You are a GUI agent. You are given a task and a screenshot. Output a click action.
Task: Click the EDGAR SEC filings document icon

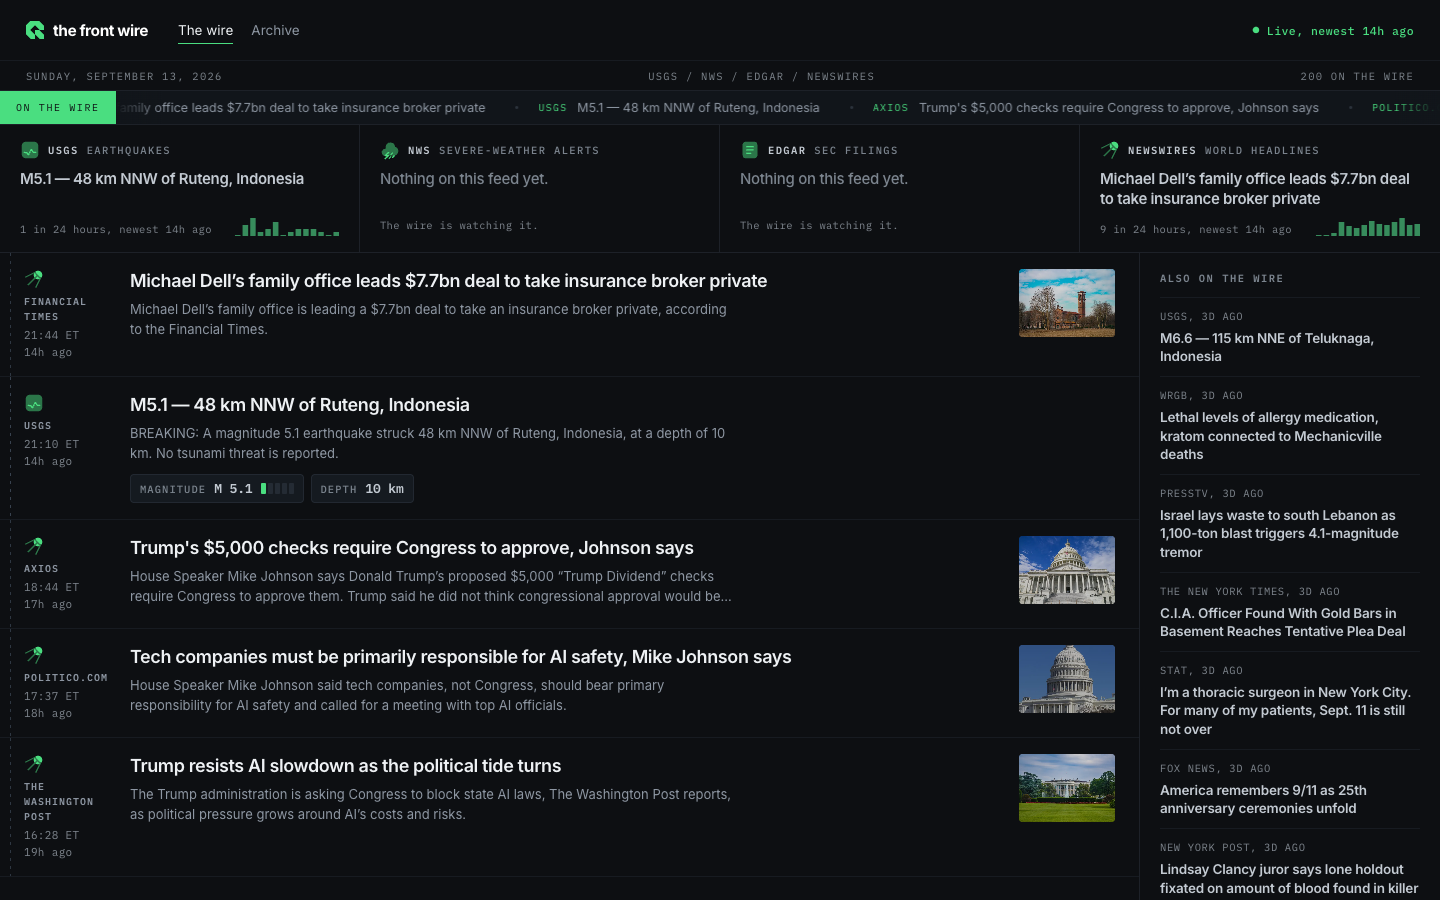click(750, 150)
